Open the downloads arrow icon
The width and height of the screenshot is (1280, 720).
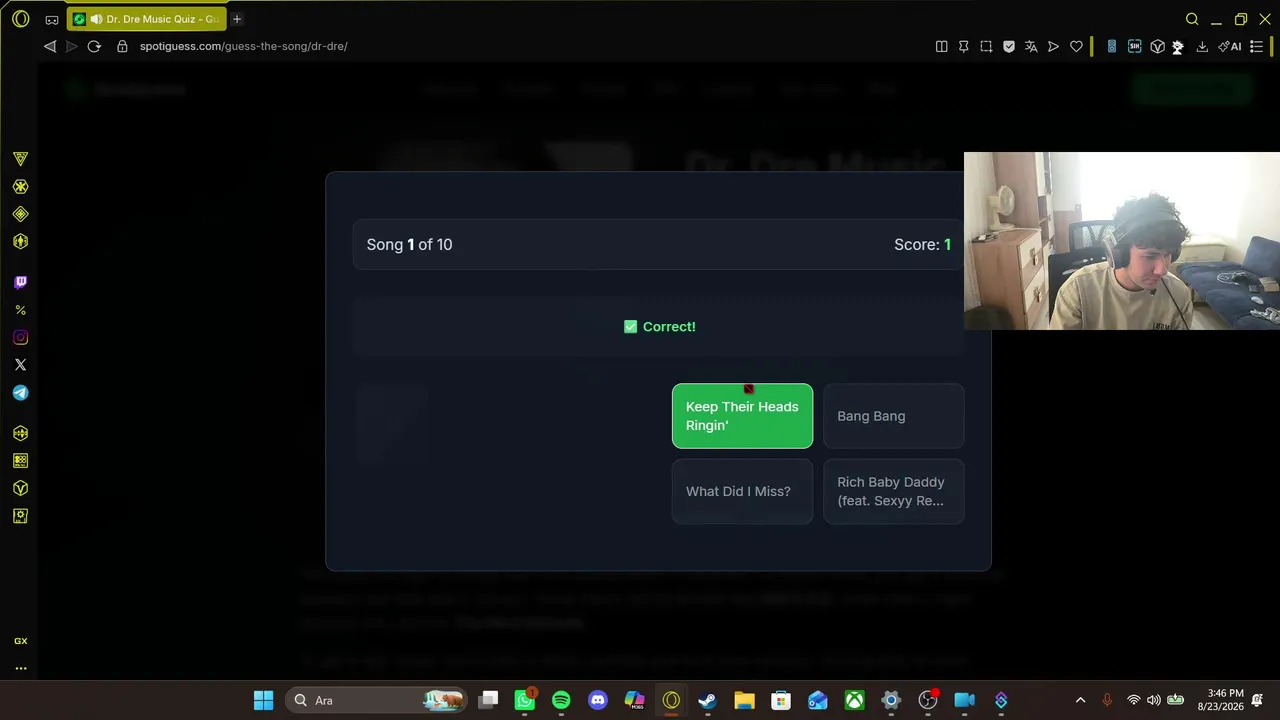click(1202, 46)
